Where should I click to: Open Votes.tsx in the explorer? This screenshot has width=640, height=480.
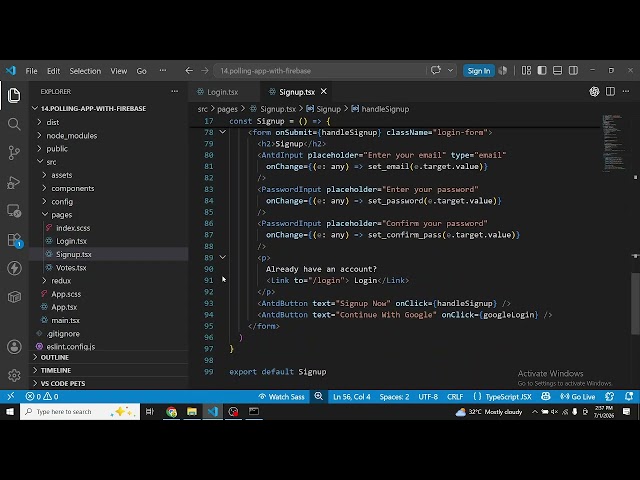(x=71, y=268)
